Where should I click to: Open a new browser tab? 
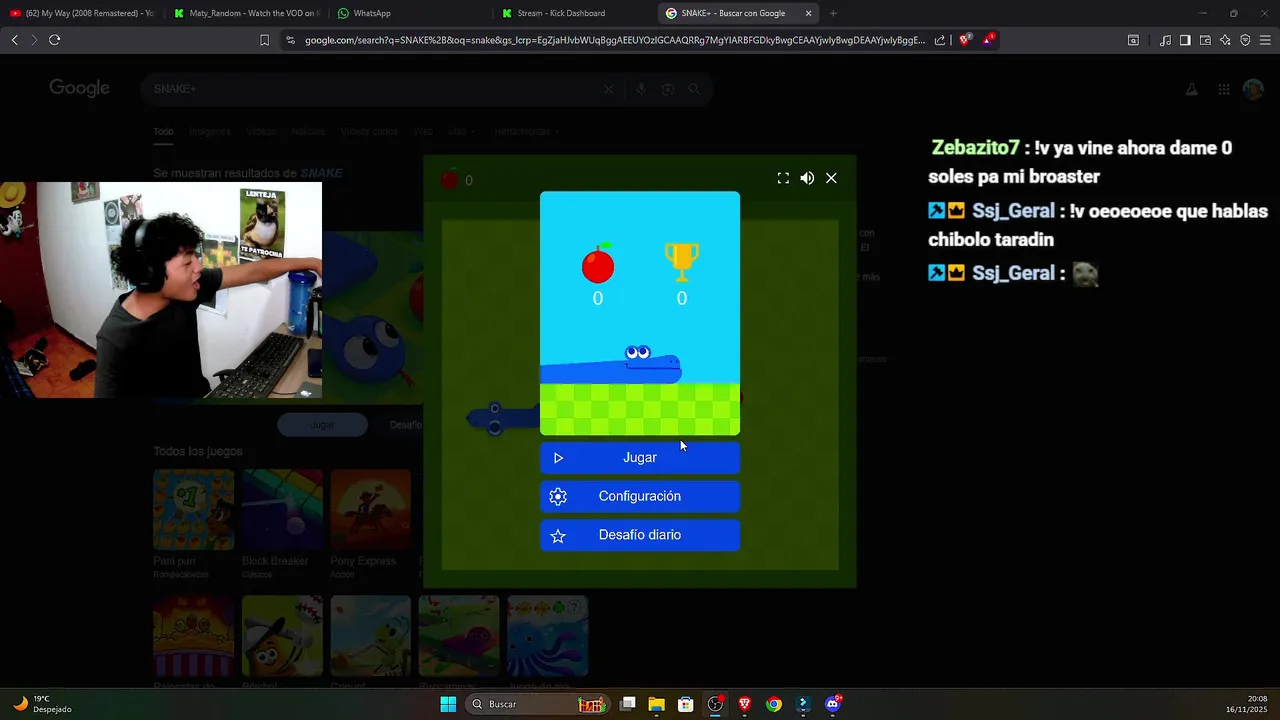point(833,13)
